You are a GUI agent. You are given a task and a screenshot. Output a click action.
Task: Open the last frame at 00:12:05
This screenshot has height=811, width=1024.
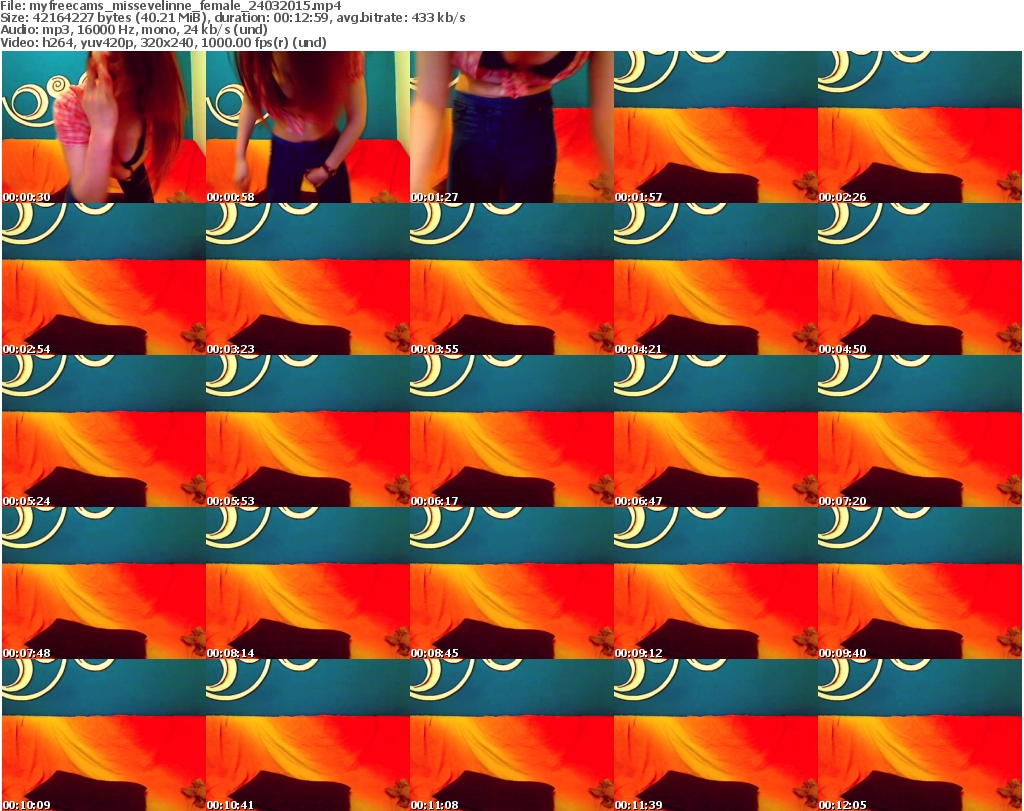click(x=920, y=735)
